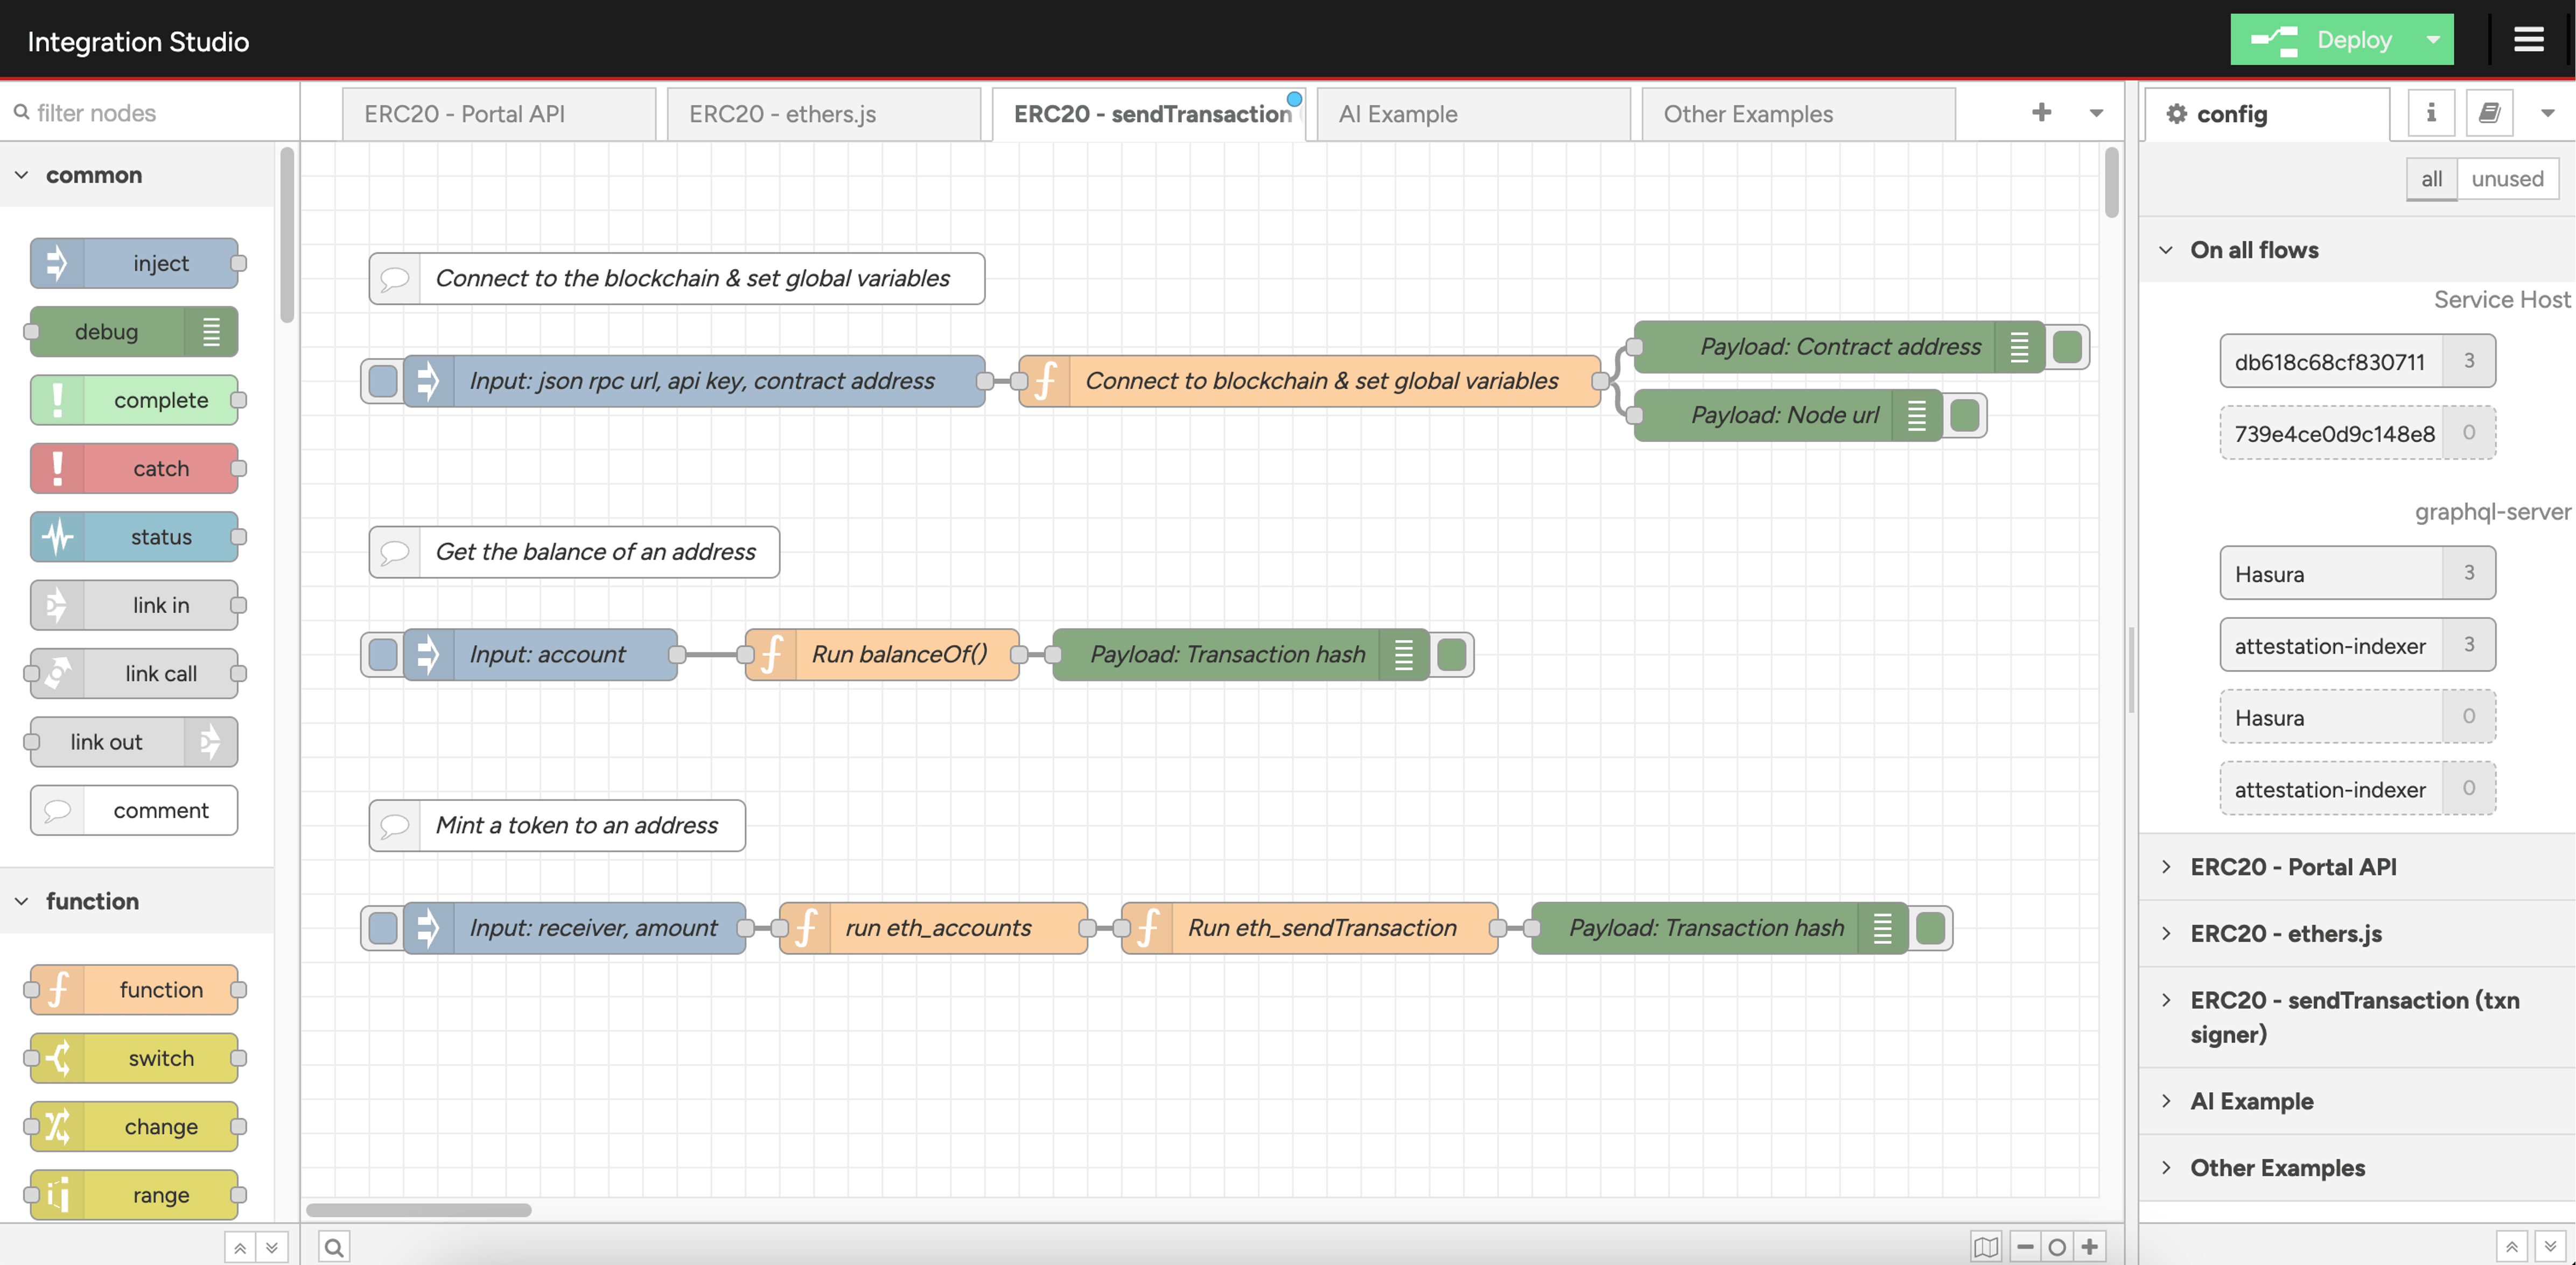Click inside the filter nodes search field
This screenshot has width=2576, height=1265.
point(140,112)
